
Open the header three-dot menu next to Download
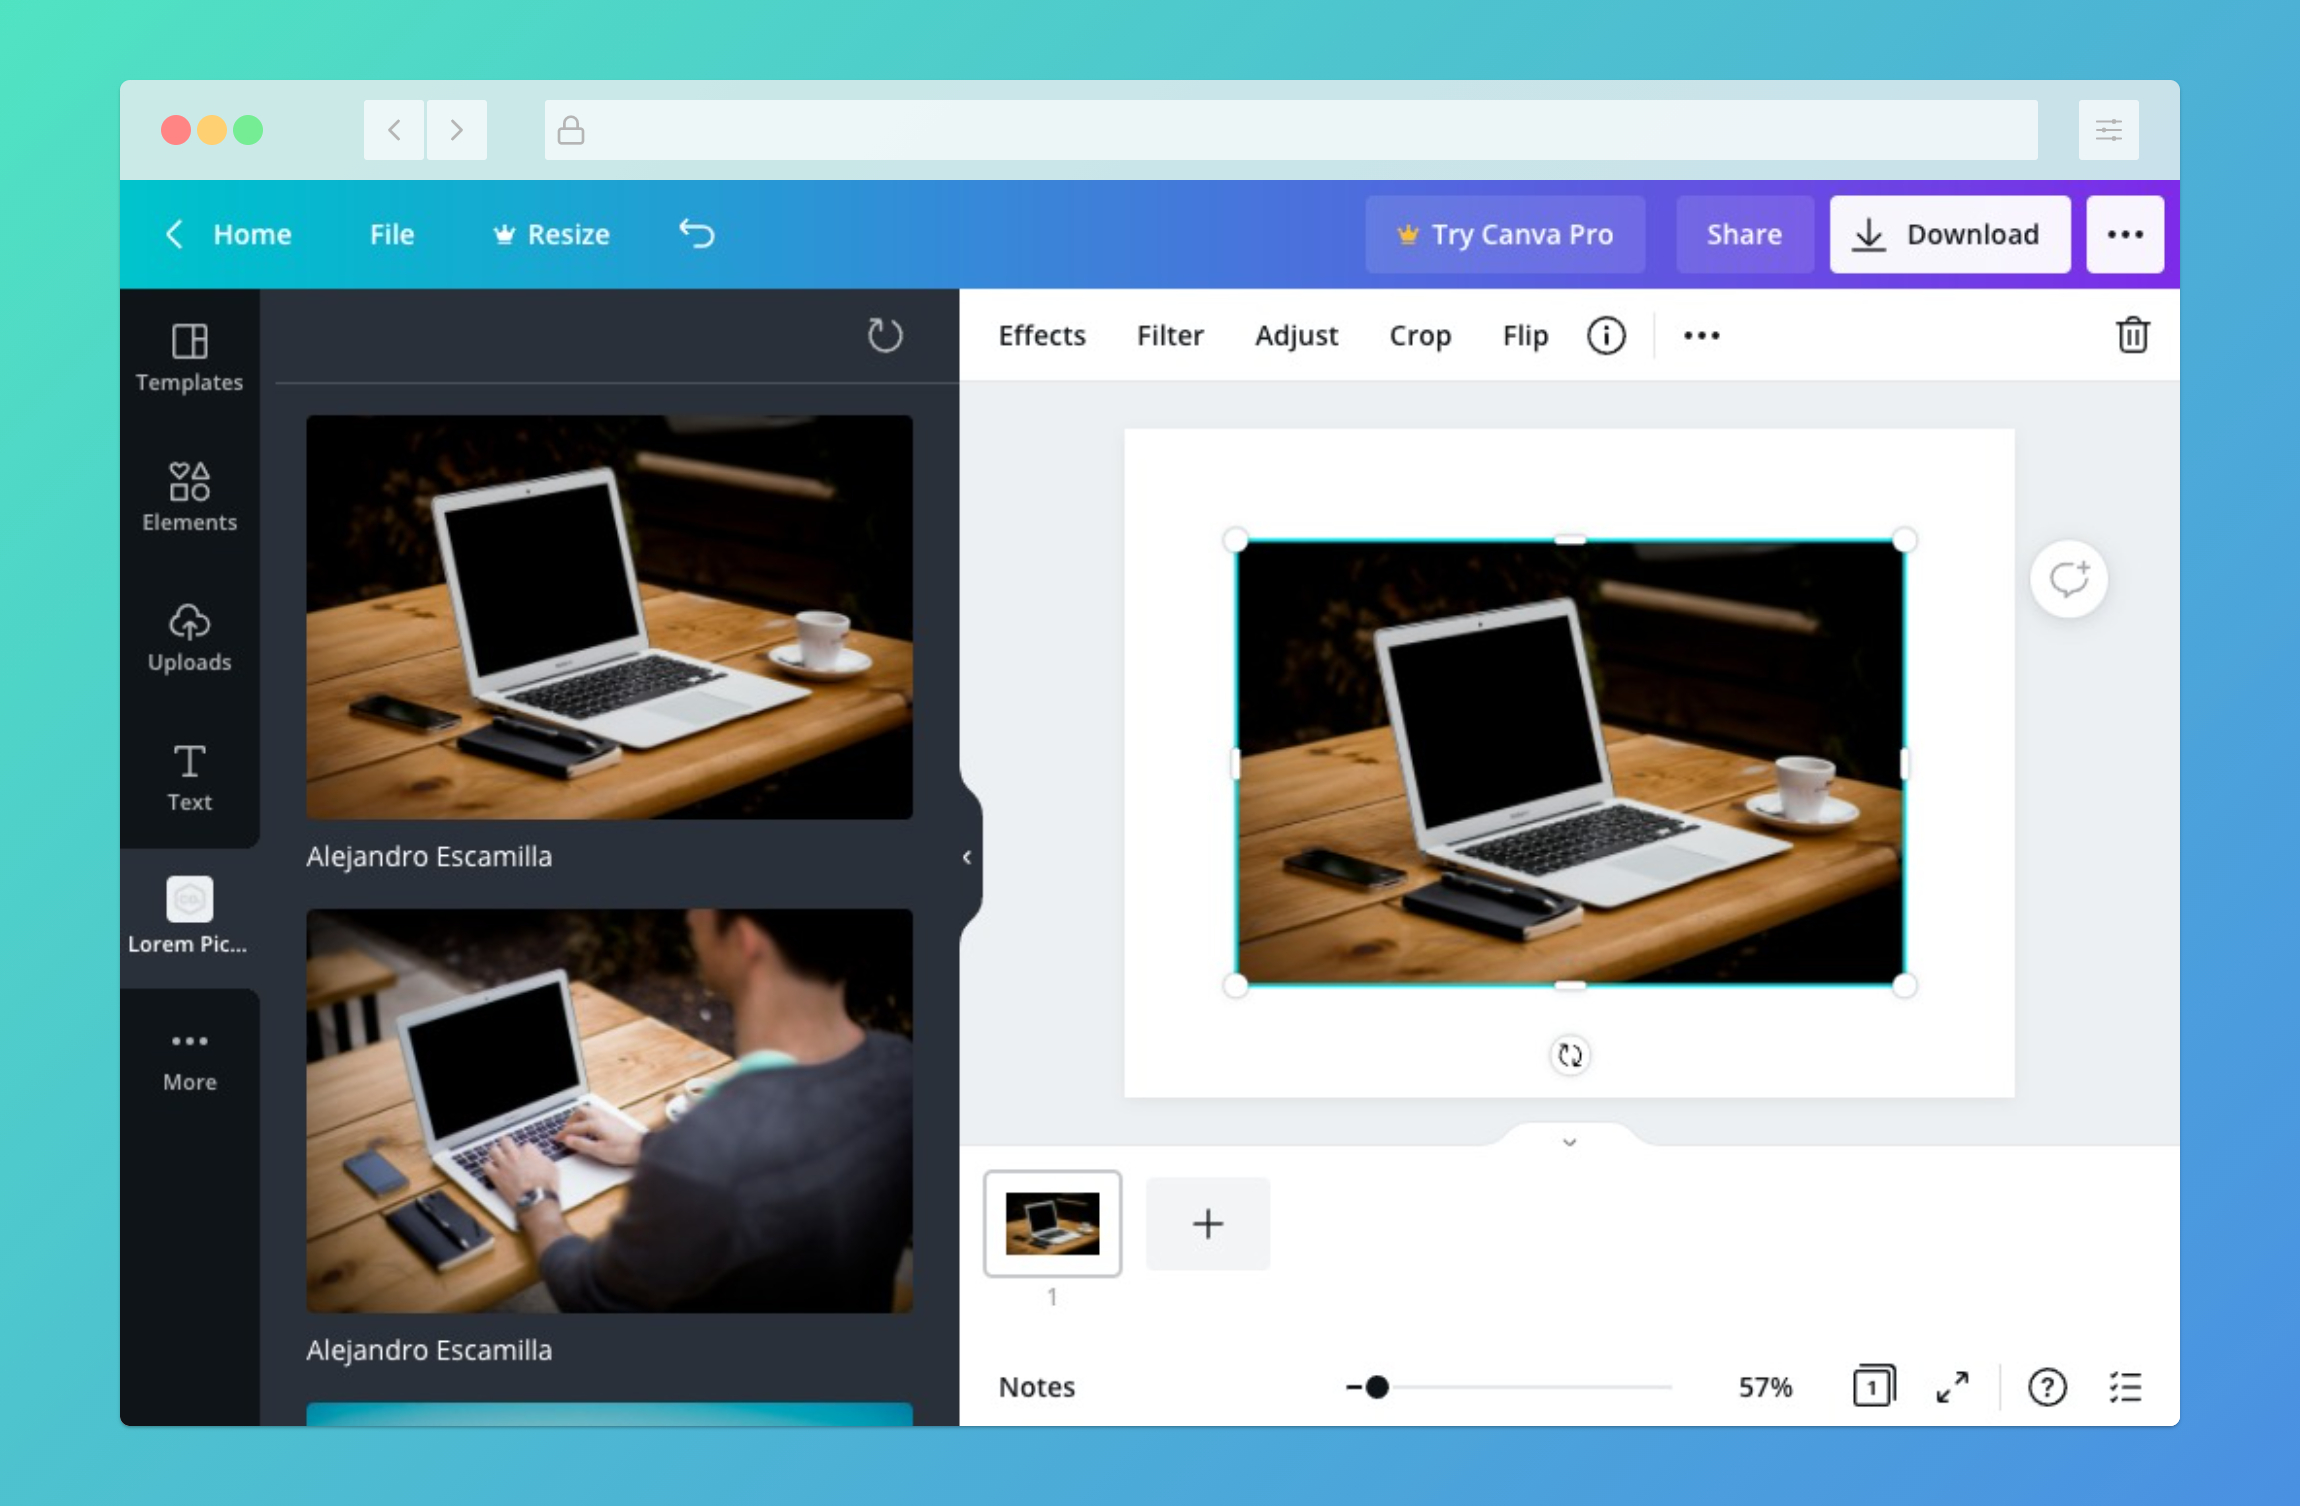coord(2125,234)
